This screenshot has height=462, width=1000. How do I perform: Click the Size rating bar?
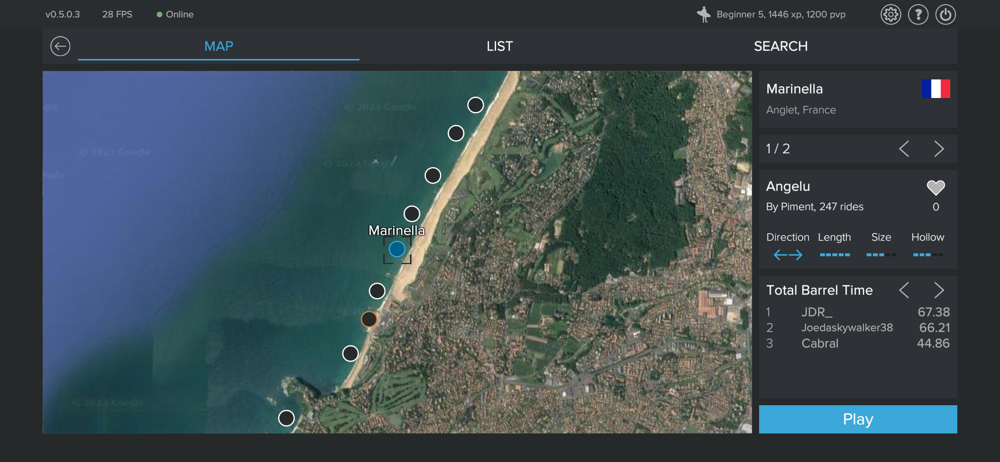[x=881, y=255]
